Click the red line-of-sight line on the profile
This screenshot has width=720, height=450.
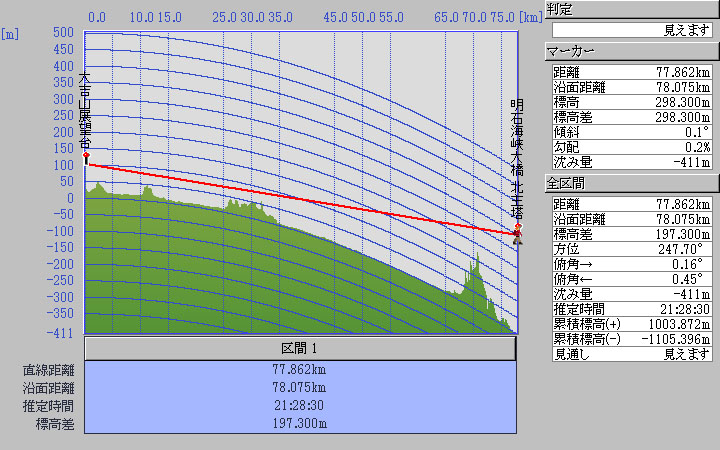click(x=301, y=199)
